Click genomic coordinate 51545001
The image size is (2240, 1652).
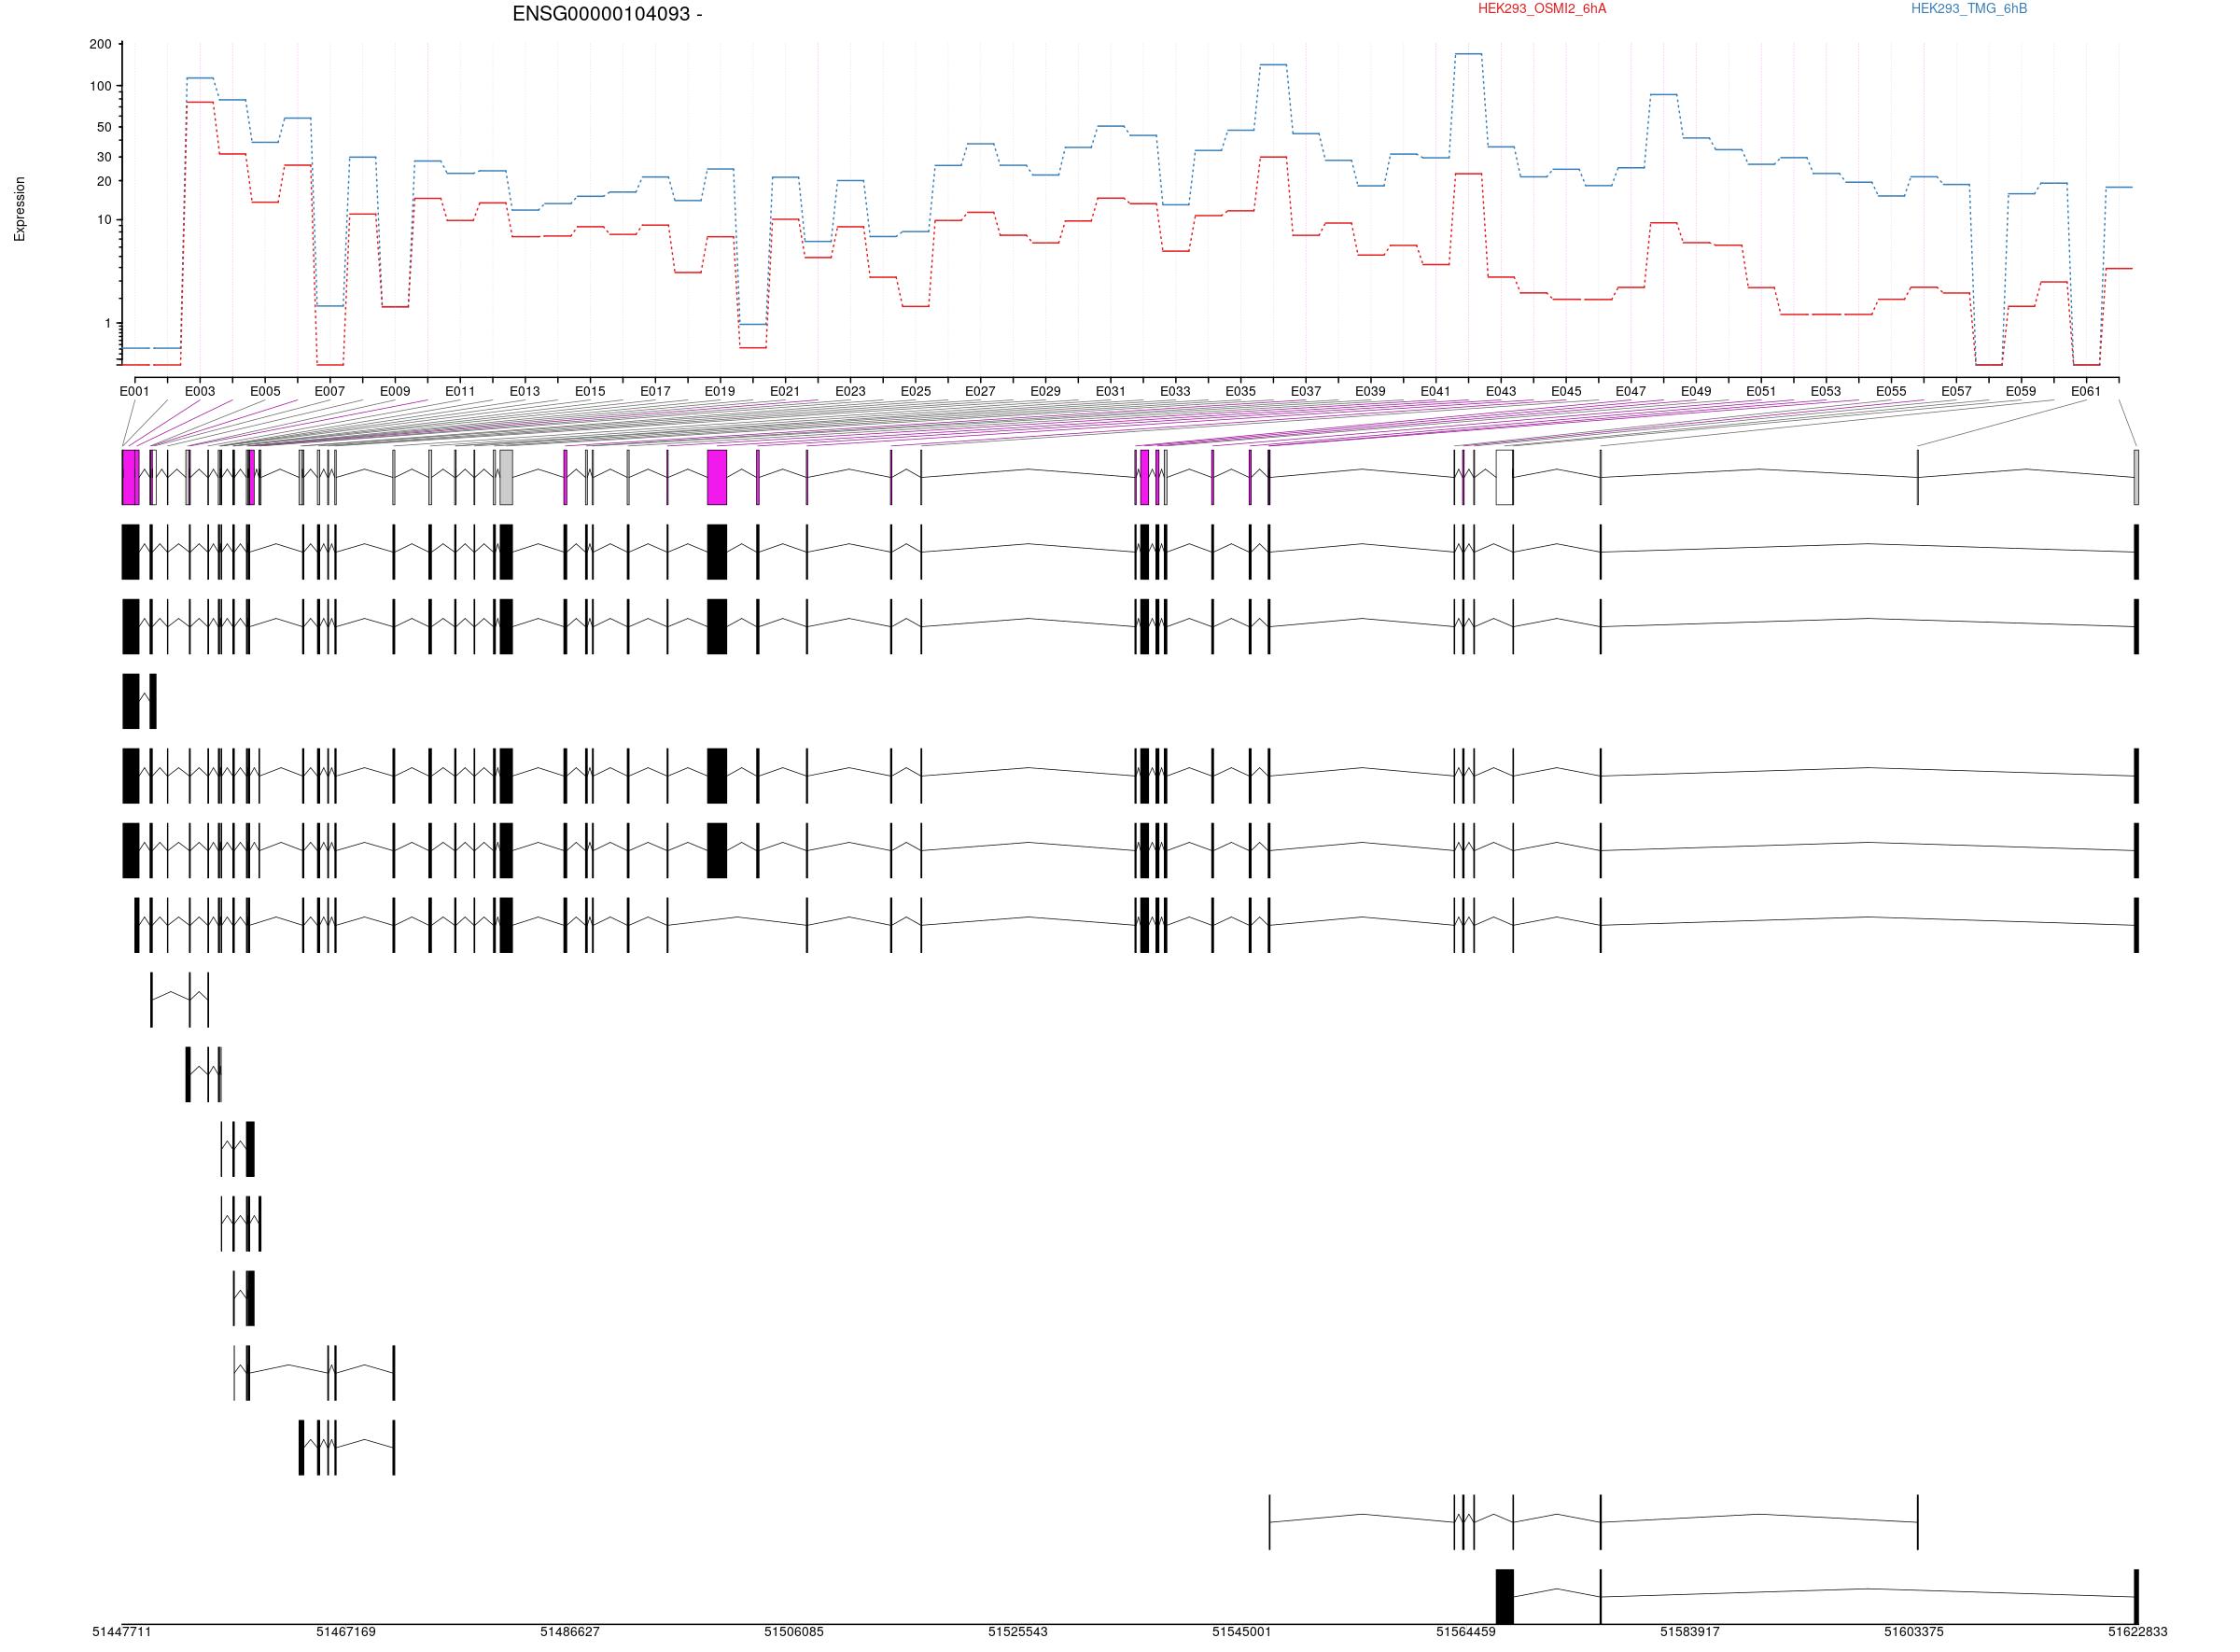(x=1242, y=1632)
